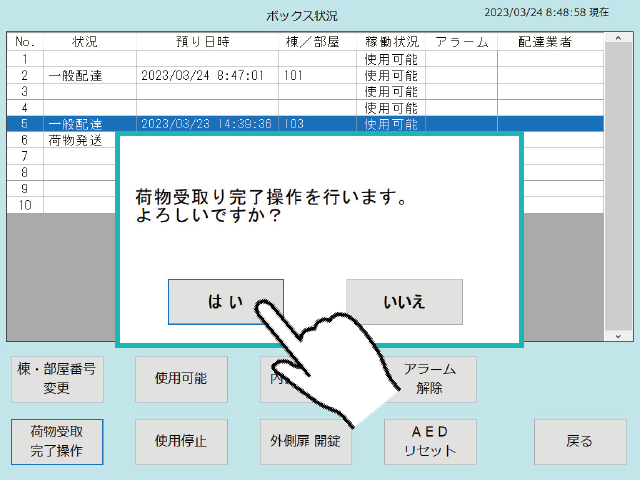Click the 稼働状況 column header
The width and height of the screenshot is (640, 480).
(391, 42)
